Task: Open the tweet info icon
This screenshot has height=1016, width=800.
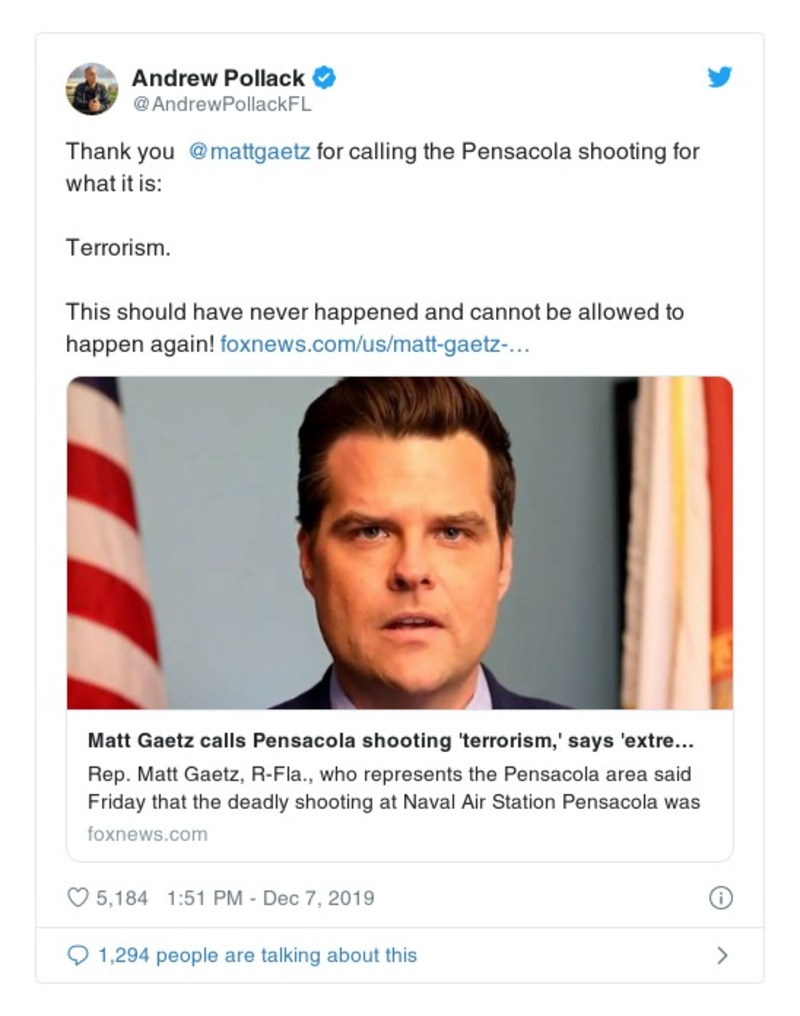Action: coord(720,897)
